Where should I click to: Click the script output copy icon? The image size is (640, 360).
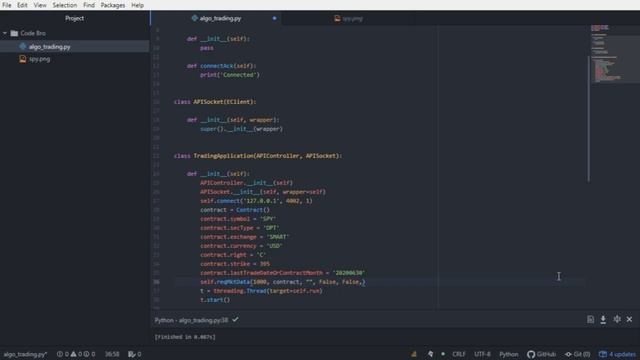click(x=590, y=320)
